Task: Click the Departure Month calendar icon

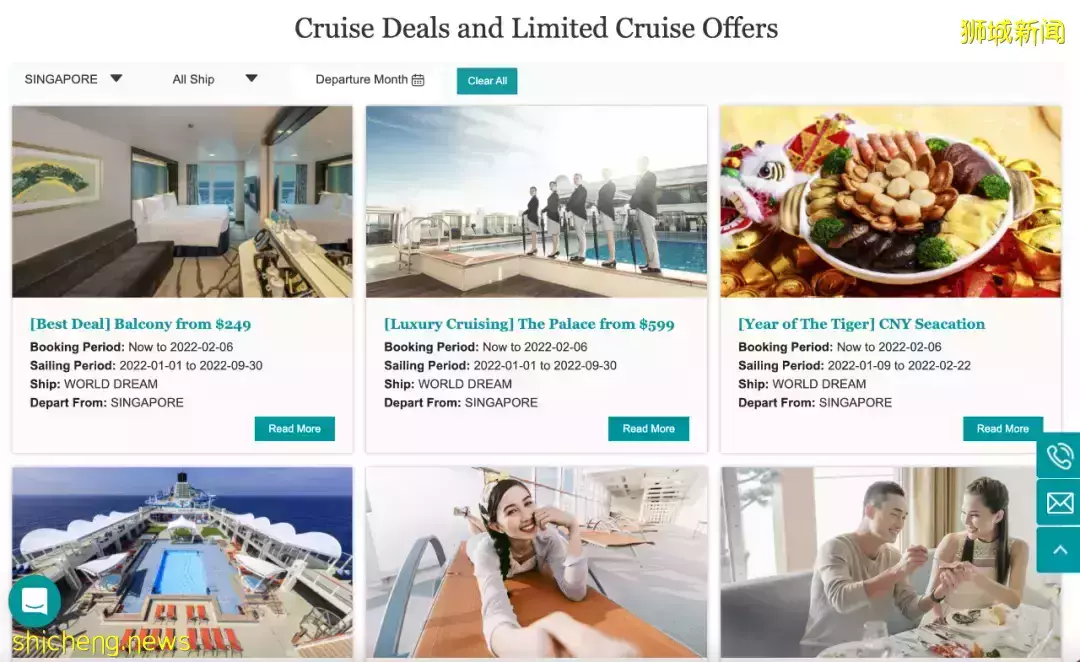Action: 418,80
